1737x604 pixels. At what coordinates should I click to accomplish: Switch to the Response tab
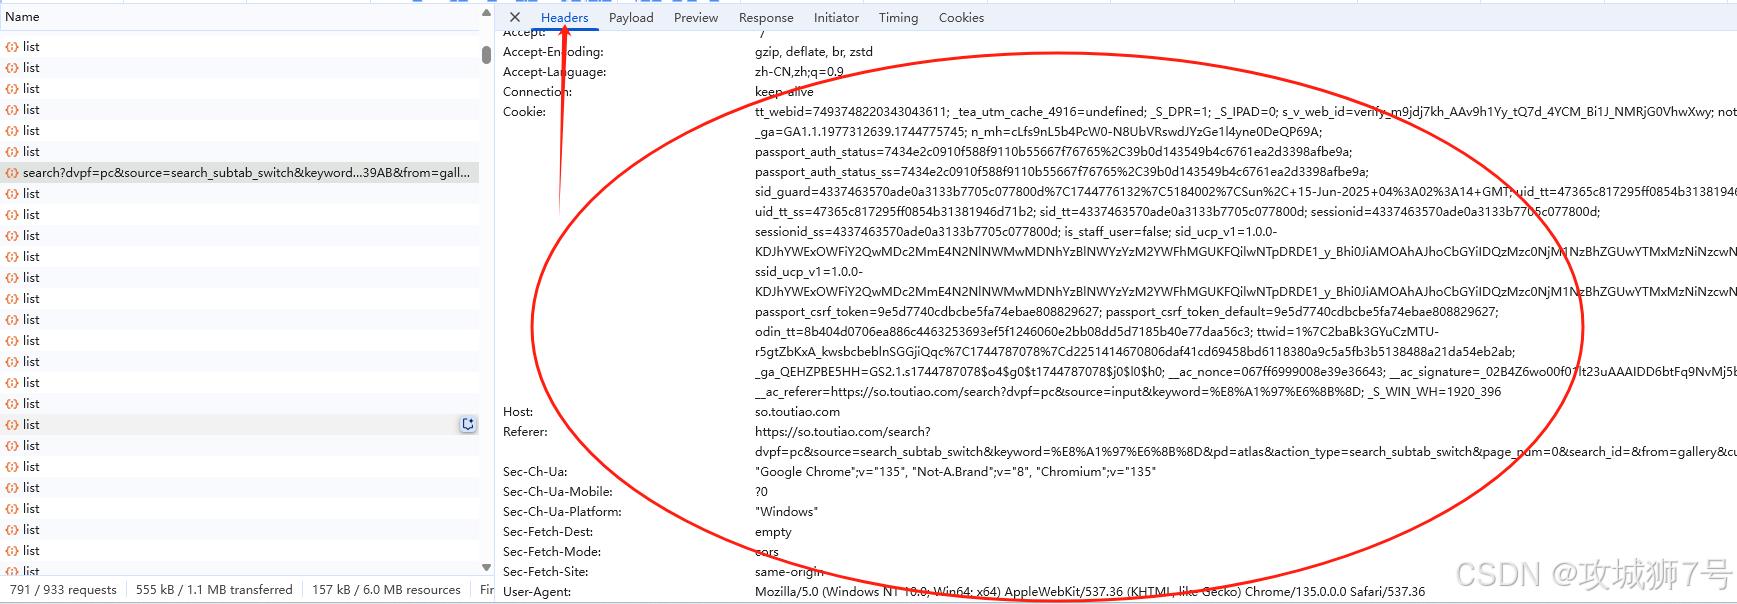[x=766, y=17]
